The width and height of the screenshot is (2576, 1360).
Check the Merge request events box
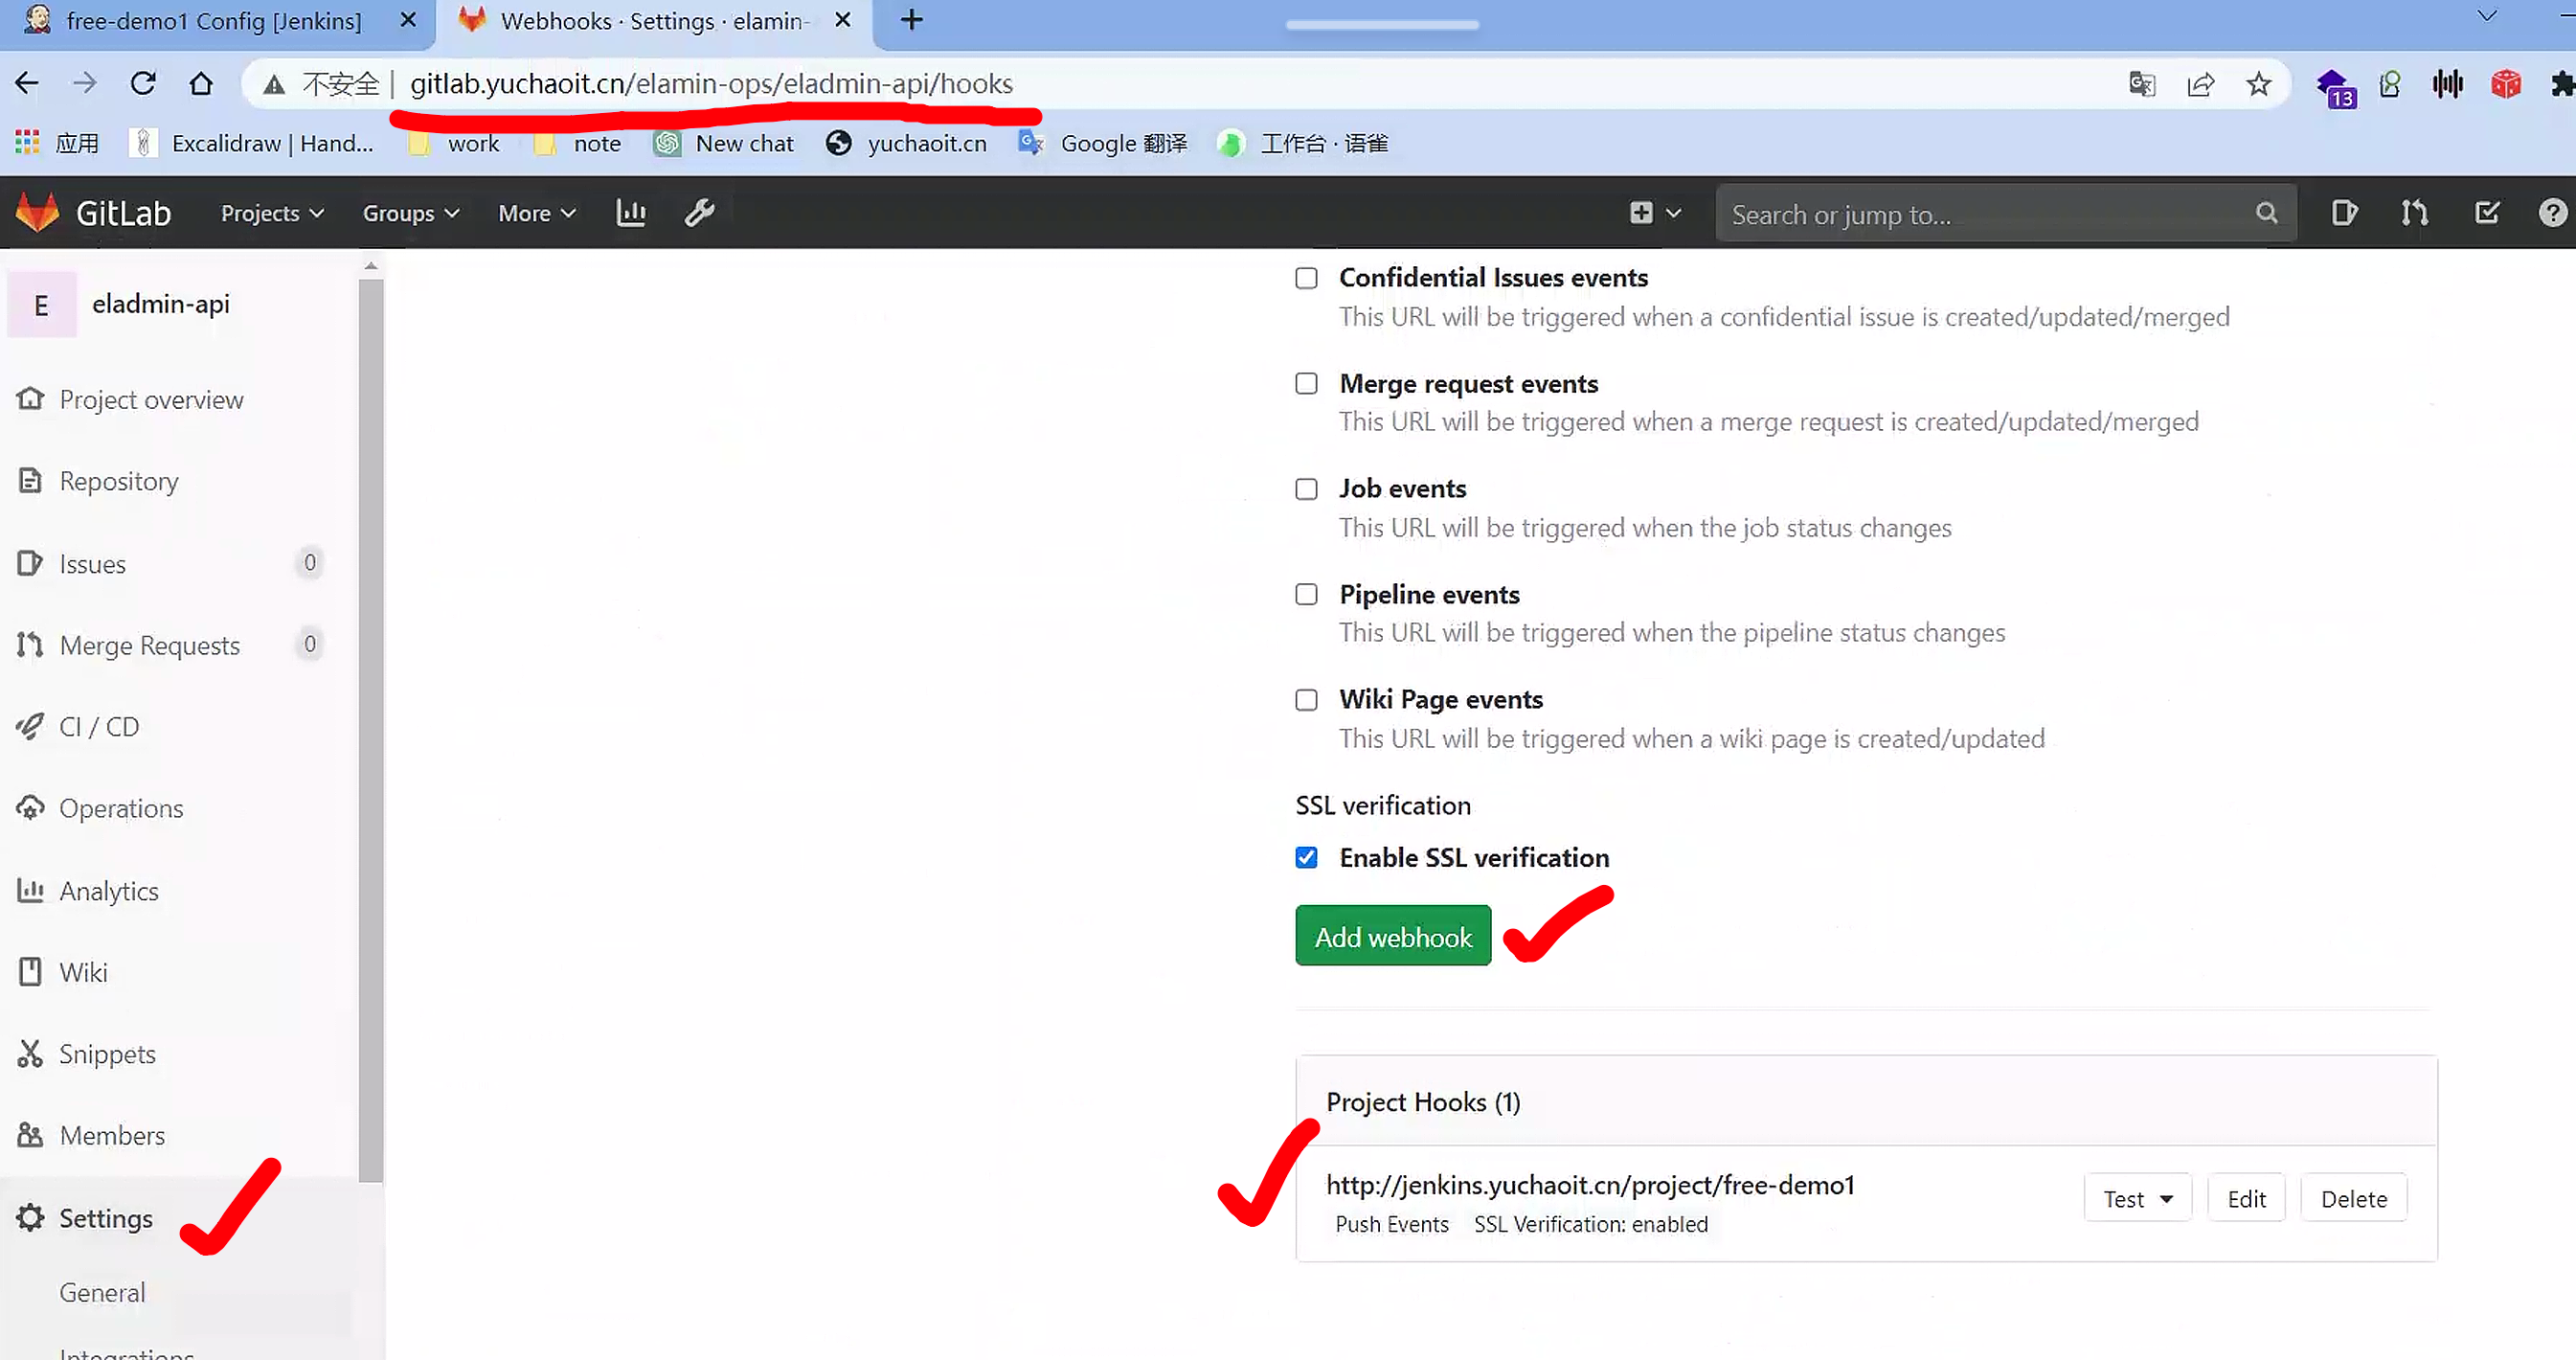1306,384
